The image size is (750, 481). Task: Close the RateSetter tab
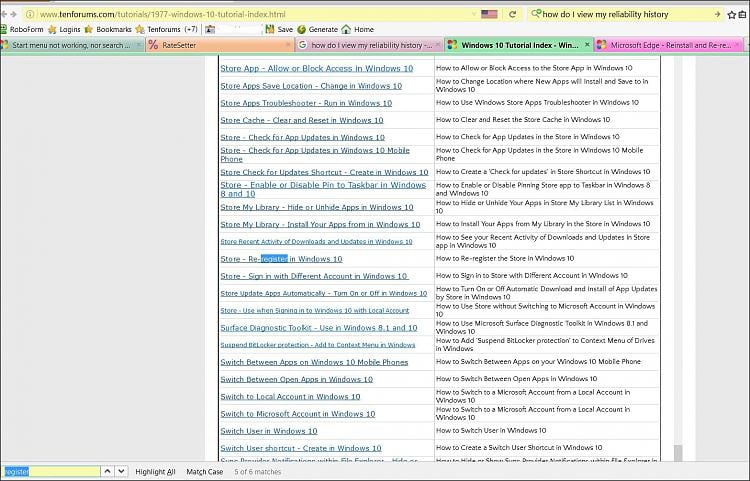point(288,44)
